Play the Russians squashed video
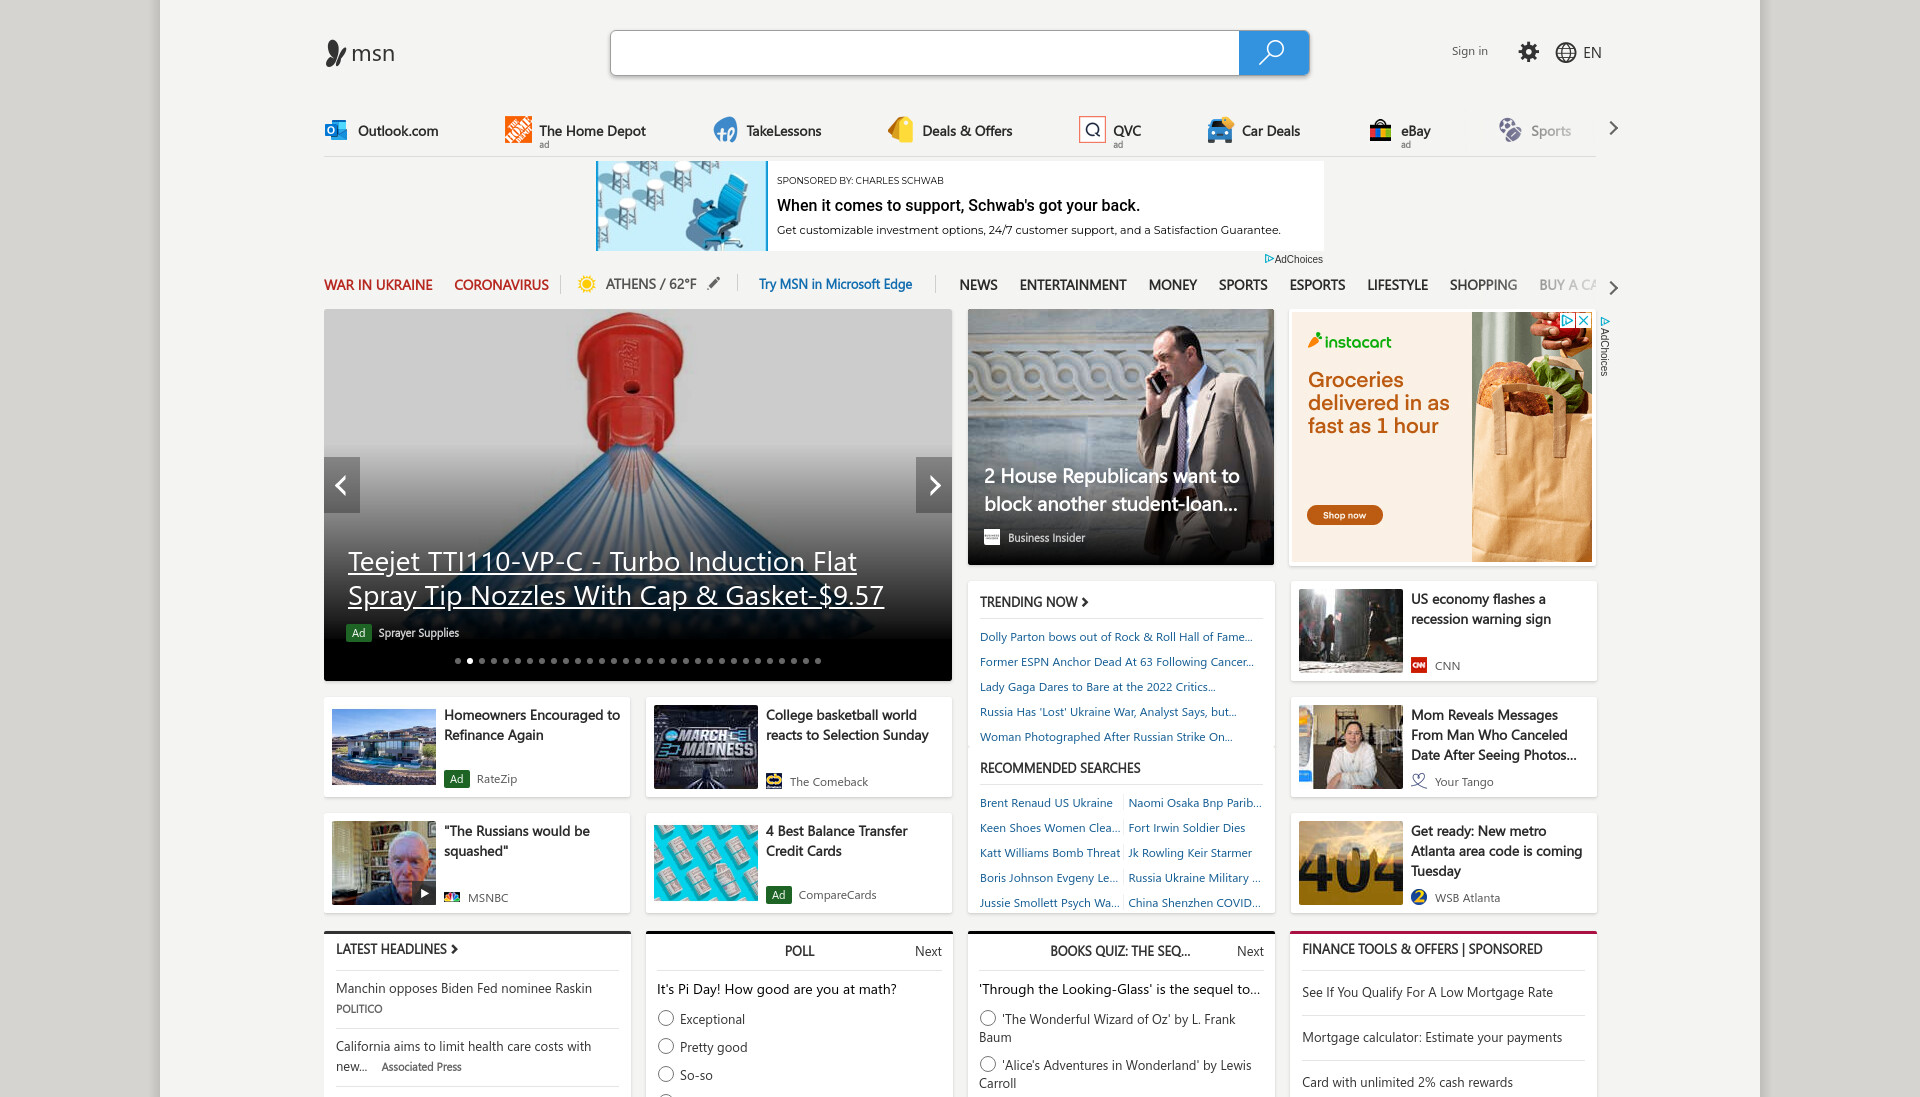Screen dimensions: 1920x1097 424,893
